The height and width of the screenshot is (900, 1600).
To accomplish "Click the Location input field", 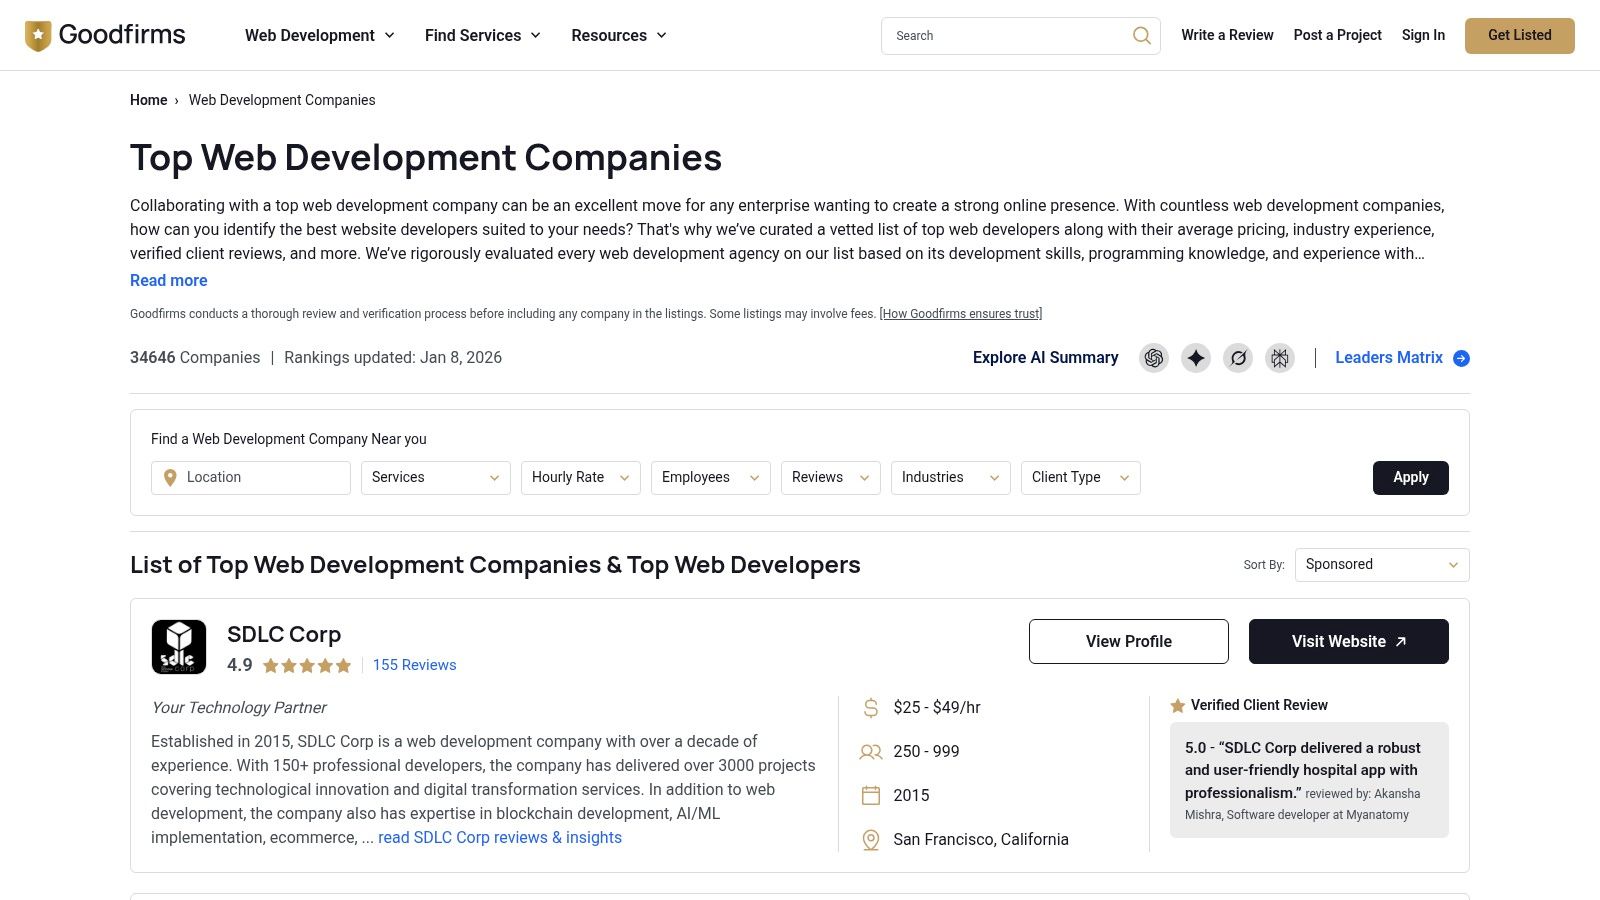I will (262, 478).
